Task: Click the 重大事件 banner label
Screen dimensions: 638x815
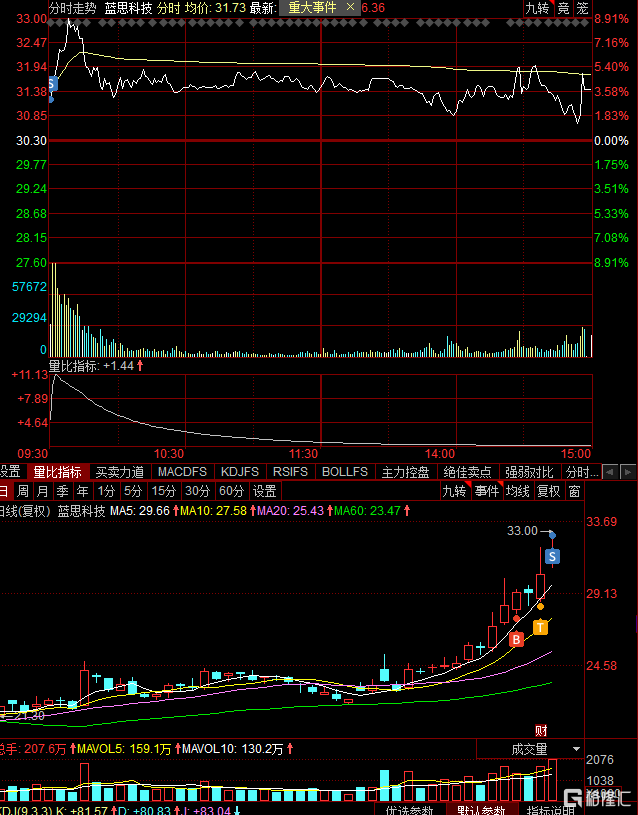Action: tap(313, 7)
